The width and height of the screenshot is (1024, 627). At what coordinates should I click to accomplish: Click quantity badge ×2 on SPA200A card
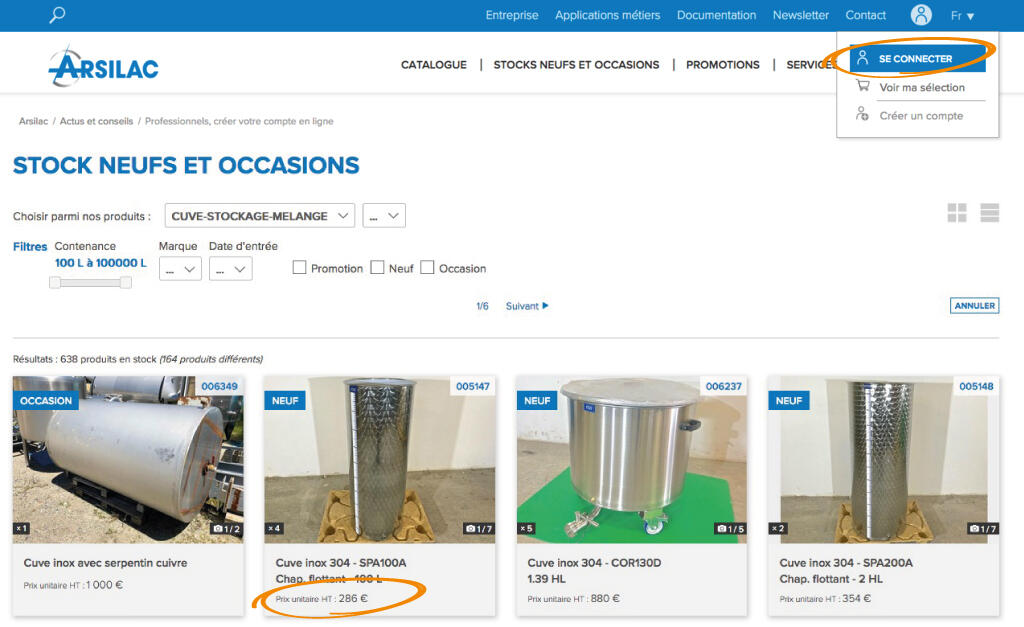pos(778,528)
